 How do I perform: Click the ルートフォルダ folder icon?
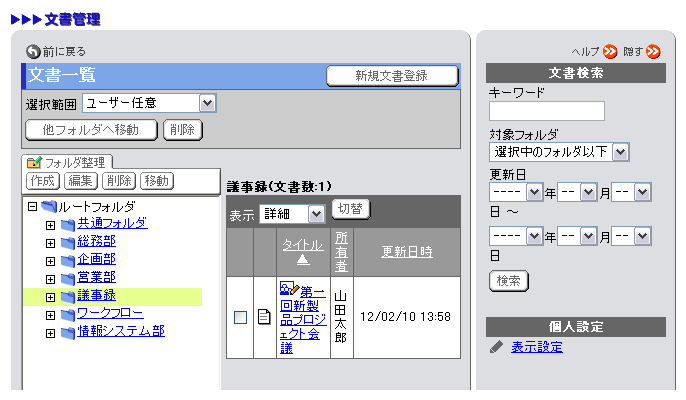[49, 206]
